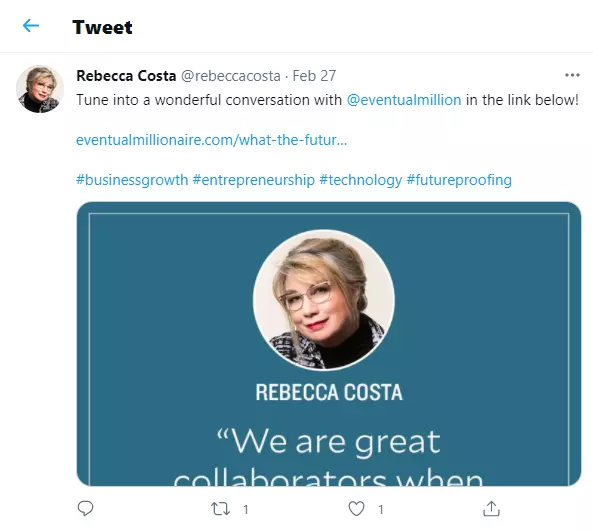Click the retweet arrows icon
The image size is (593, 530).
click(x=220, y=509)
